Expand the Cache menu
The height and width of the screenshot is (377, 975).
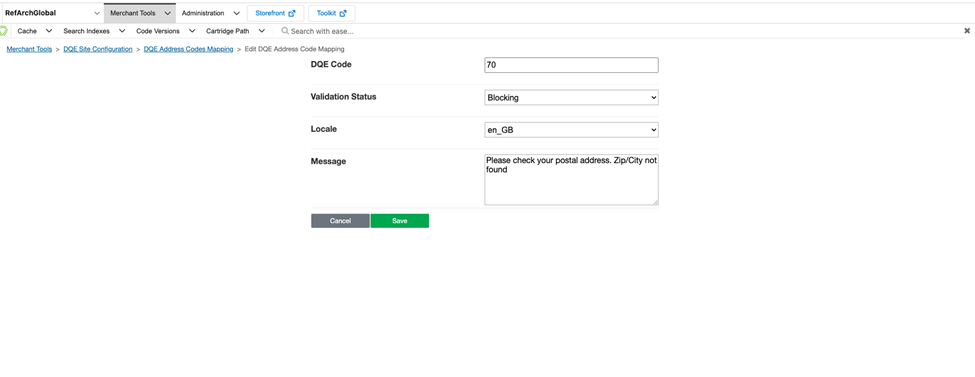(x=34, y=30)
